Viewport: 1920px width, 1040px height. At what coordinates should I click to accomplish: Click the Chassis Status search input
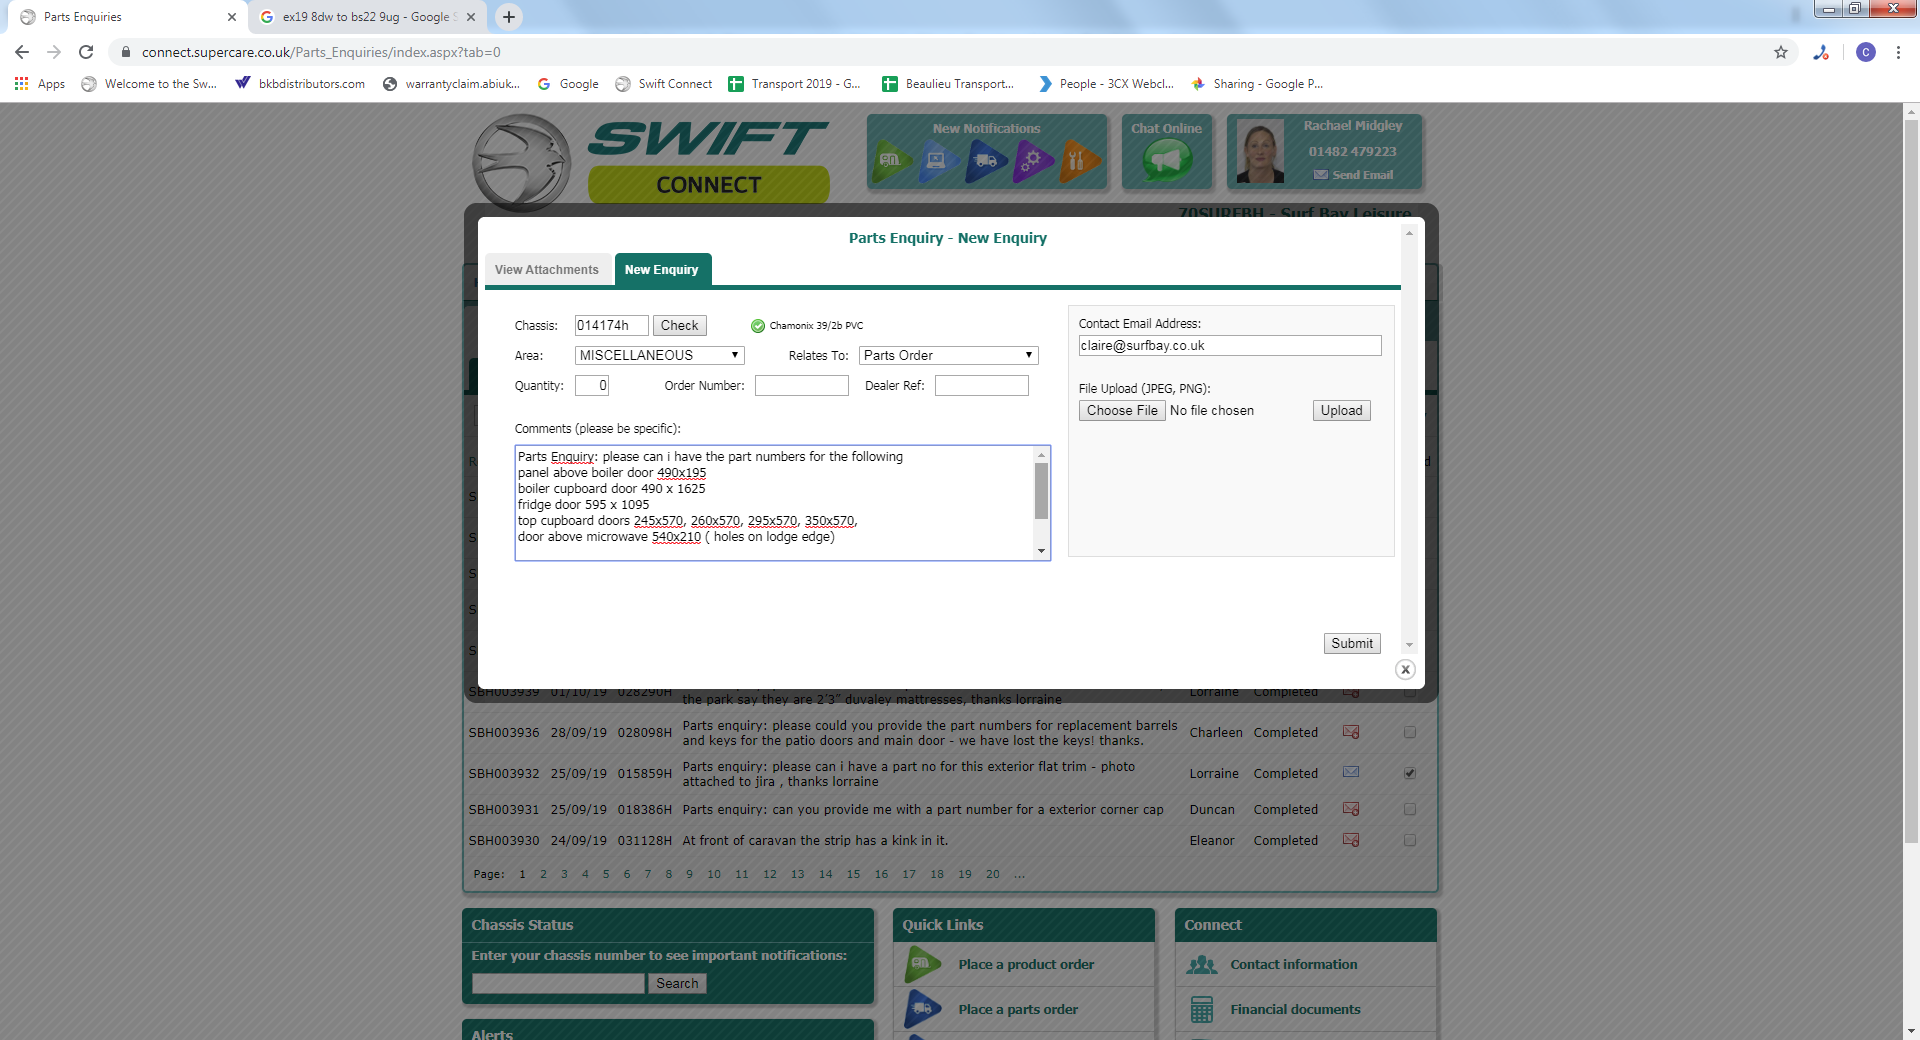click(558, 983)
